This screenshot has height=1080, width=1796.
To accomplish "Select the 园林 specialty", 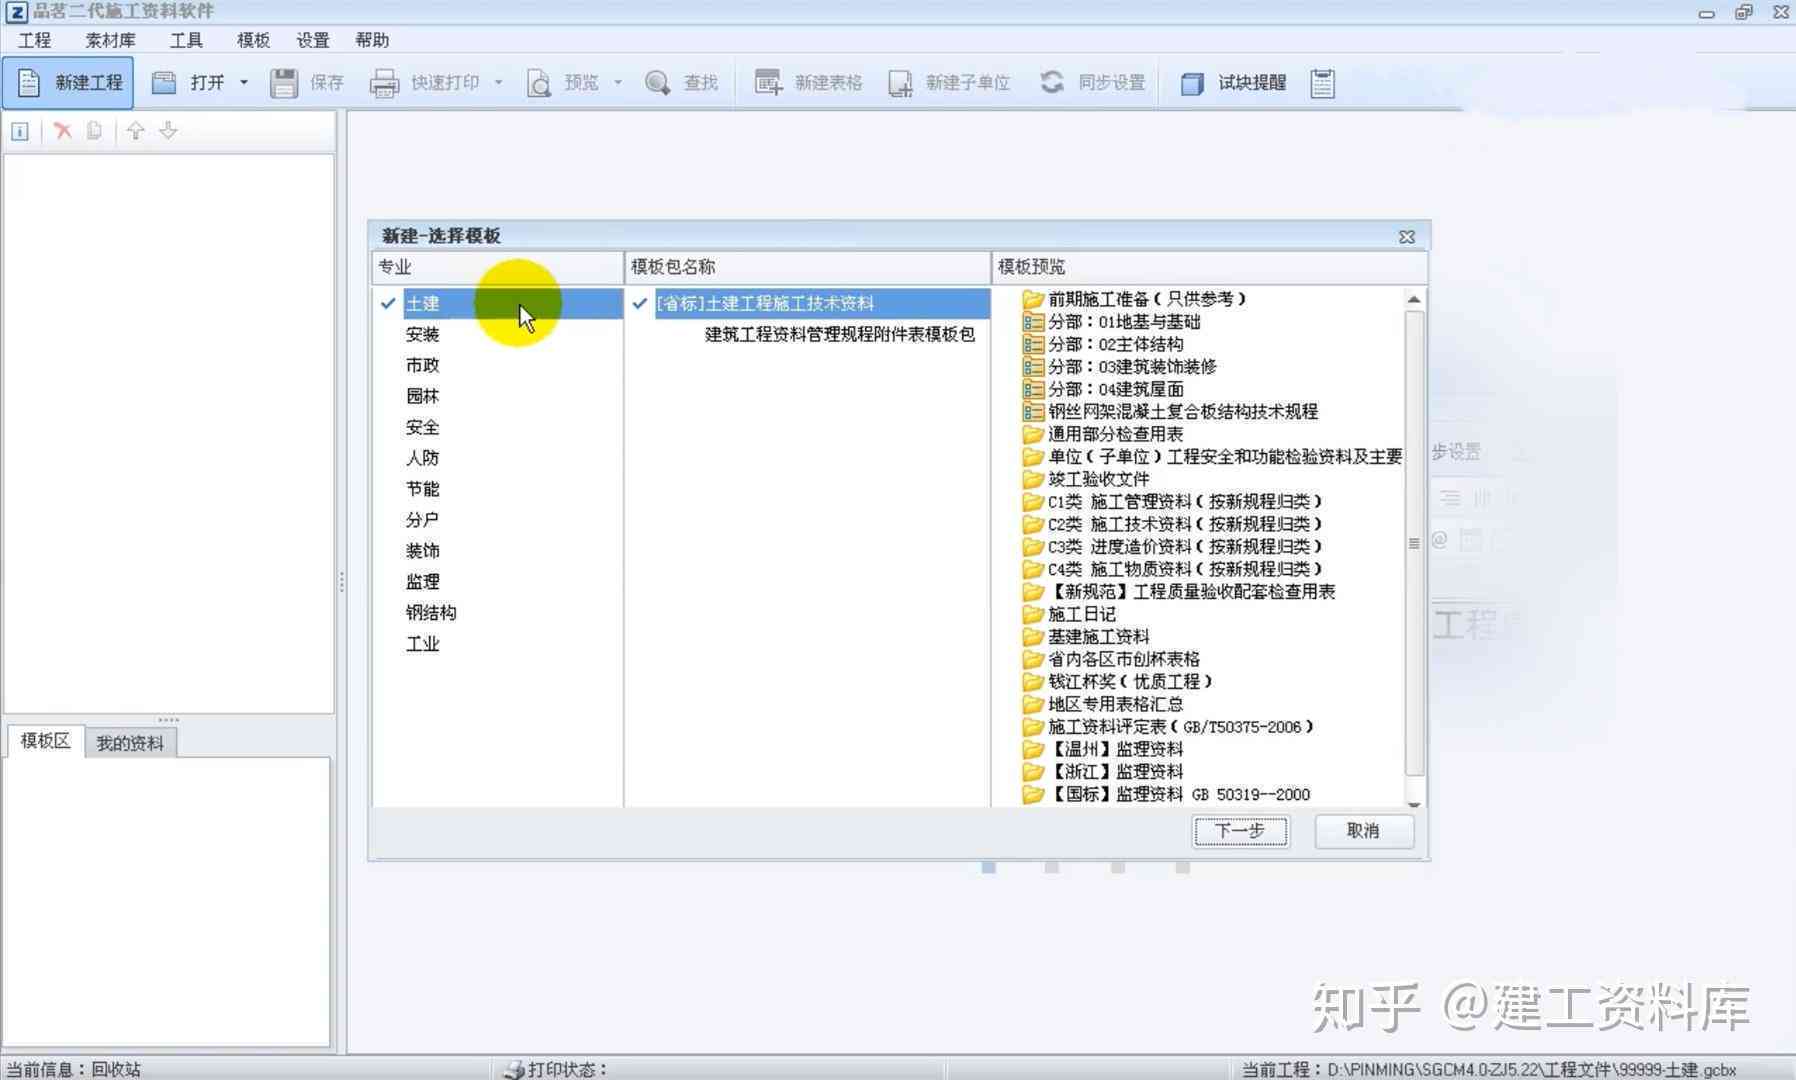I will tap(422, 396).
